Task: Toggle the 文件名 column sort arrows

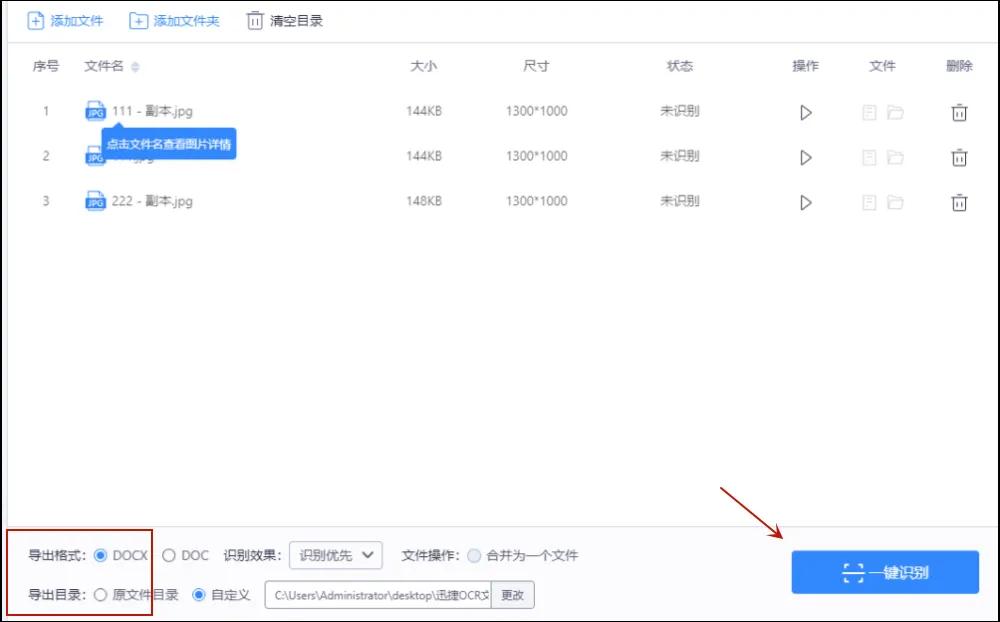Action: point(135,67)
